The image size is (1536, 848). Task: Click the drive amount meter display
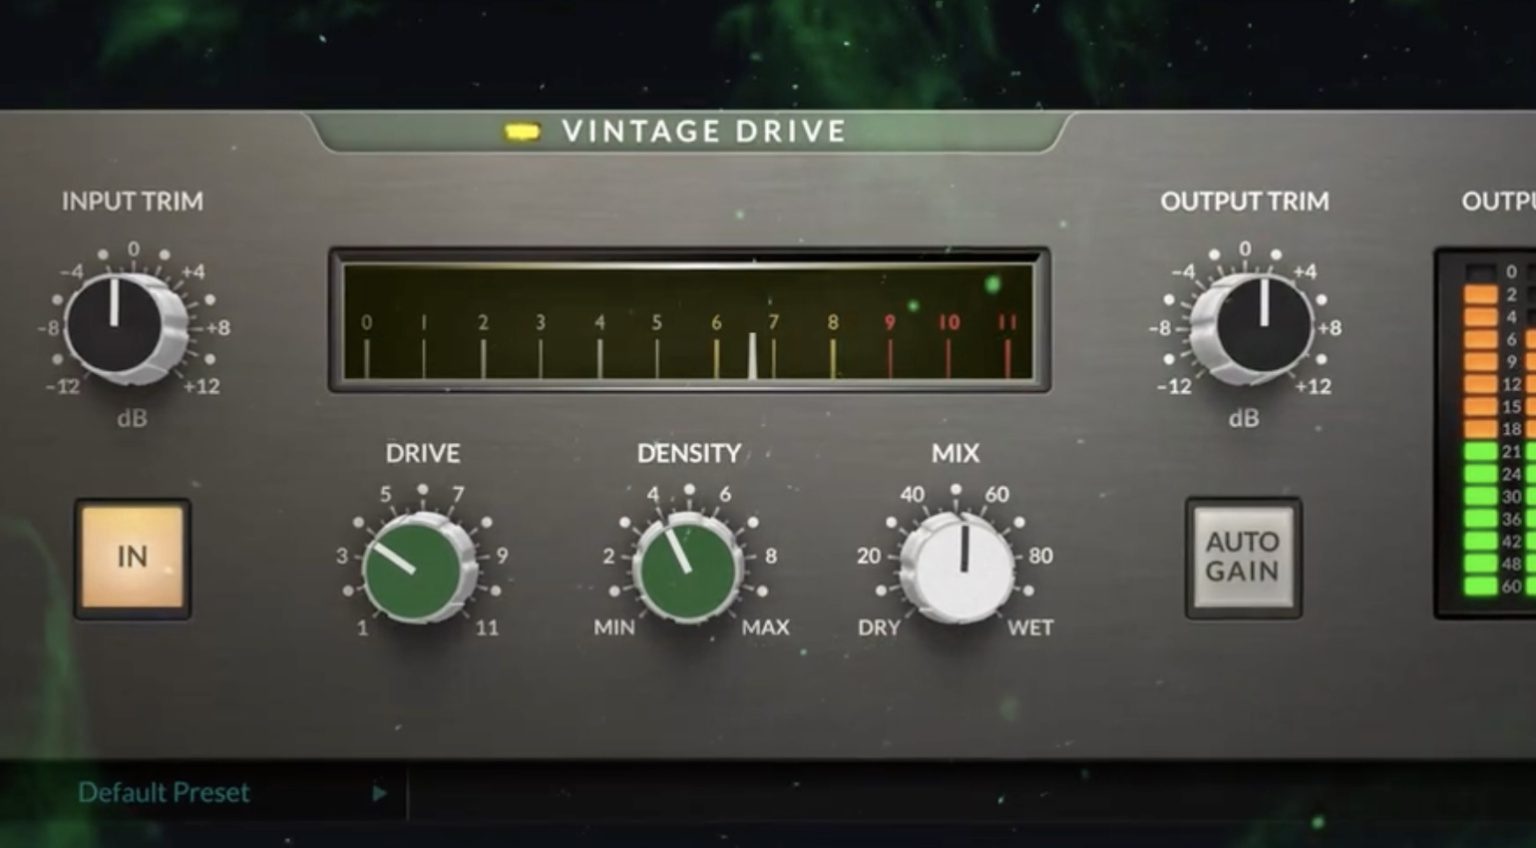pyautogui.click(x=688, y=320)
